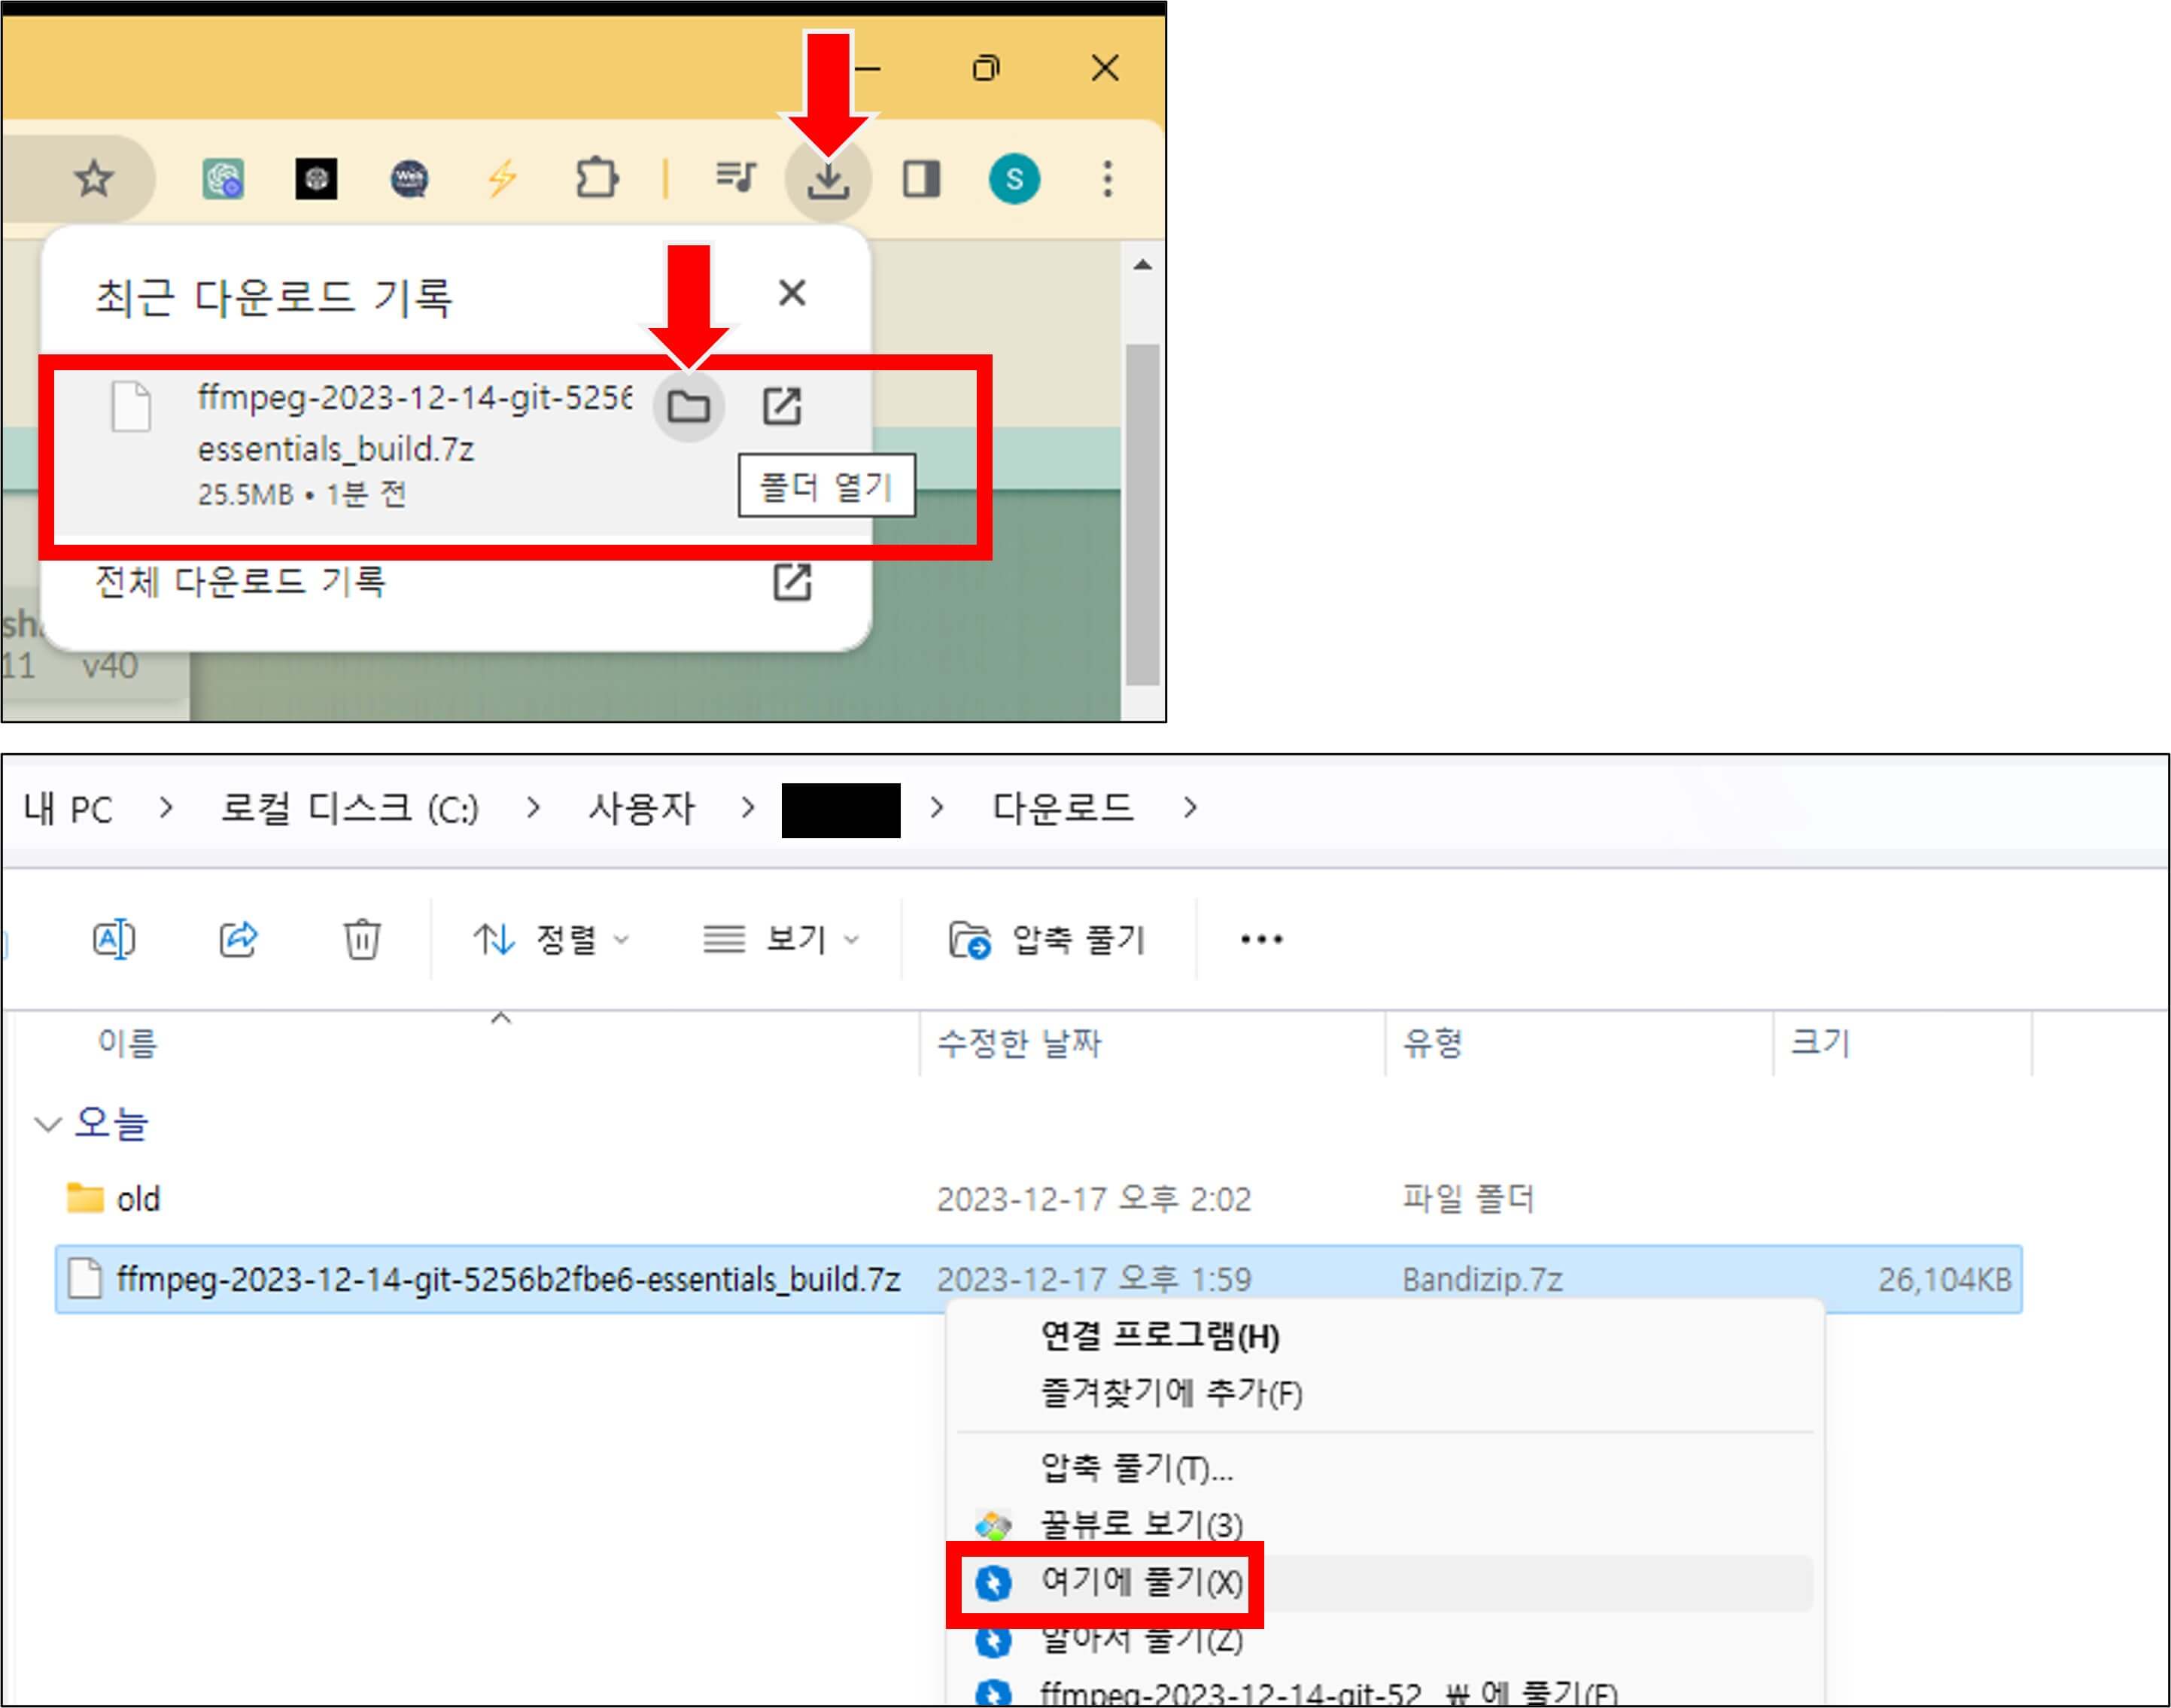Open 연결 프로그램(H) in context menu
This screenshot has height=1708, width=2171.
point(1160,1337)
